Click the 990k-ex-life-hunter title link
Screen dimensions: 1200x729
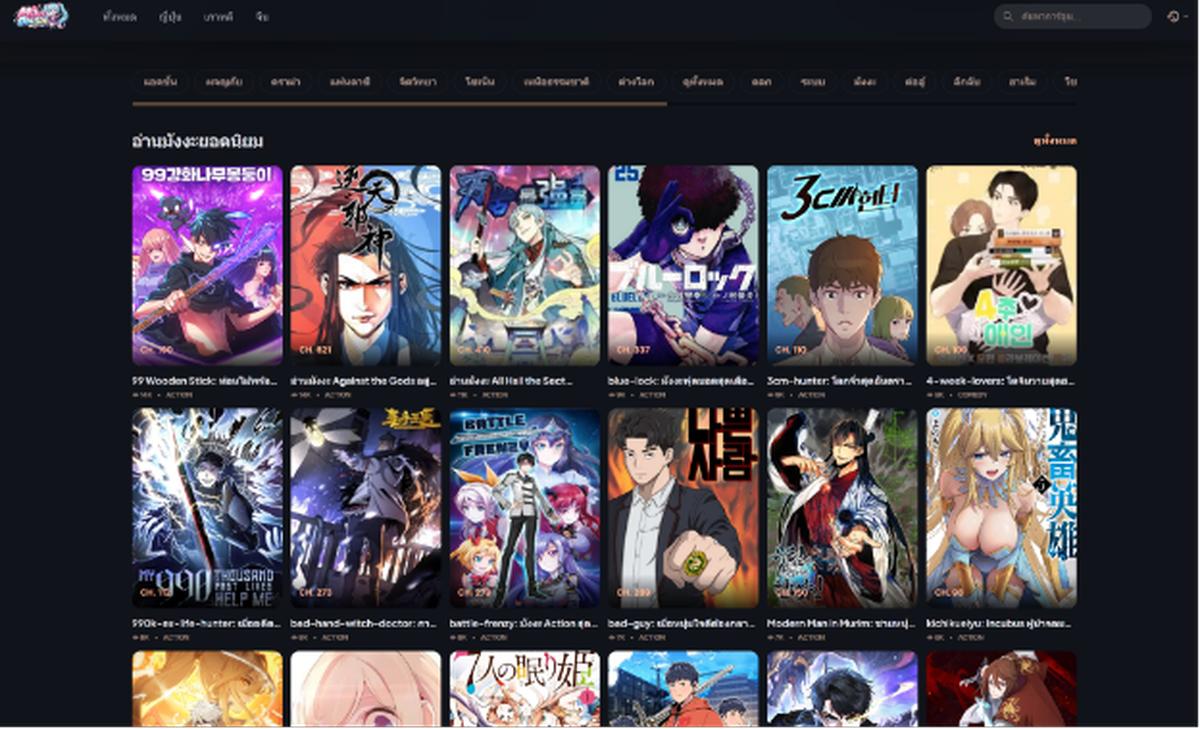pos(207,623)
